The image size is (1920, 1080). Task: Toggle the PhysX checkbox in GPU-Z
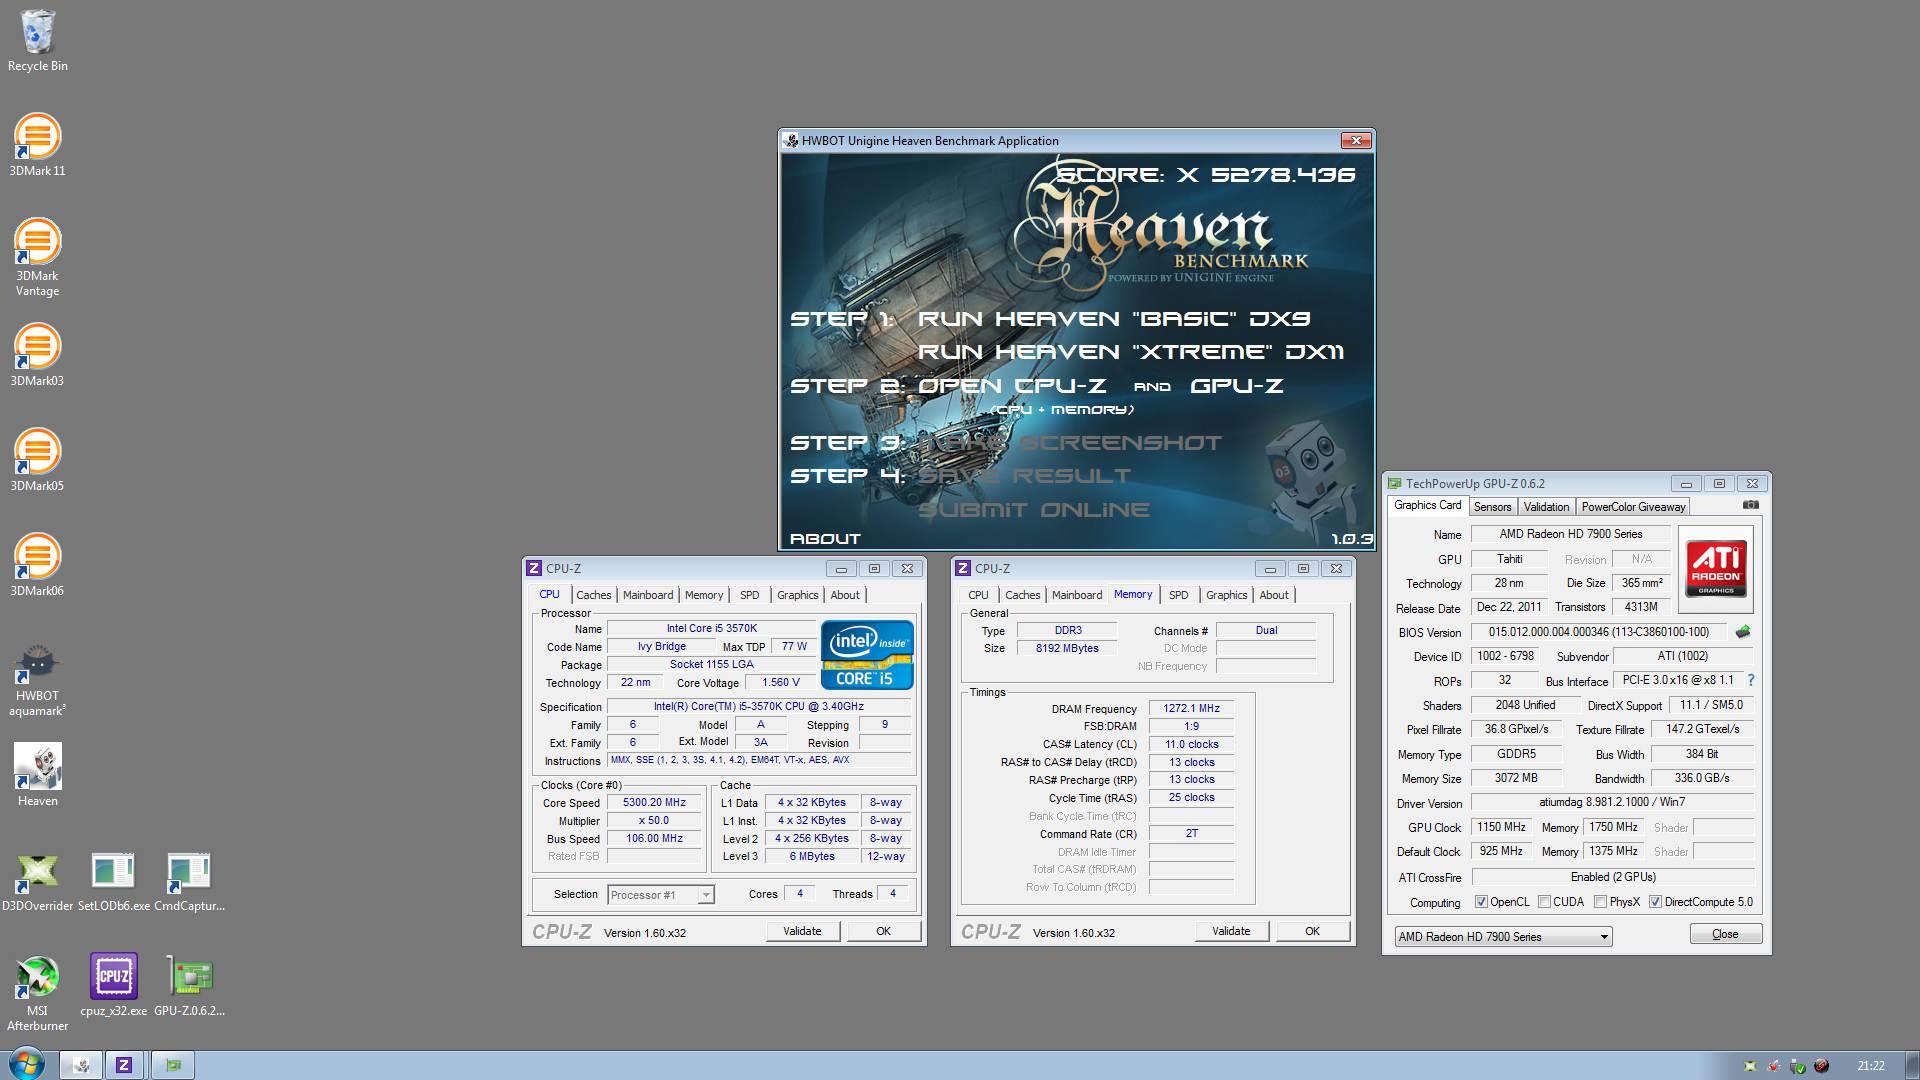(1600, 902)
